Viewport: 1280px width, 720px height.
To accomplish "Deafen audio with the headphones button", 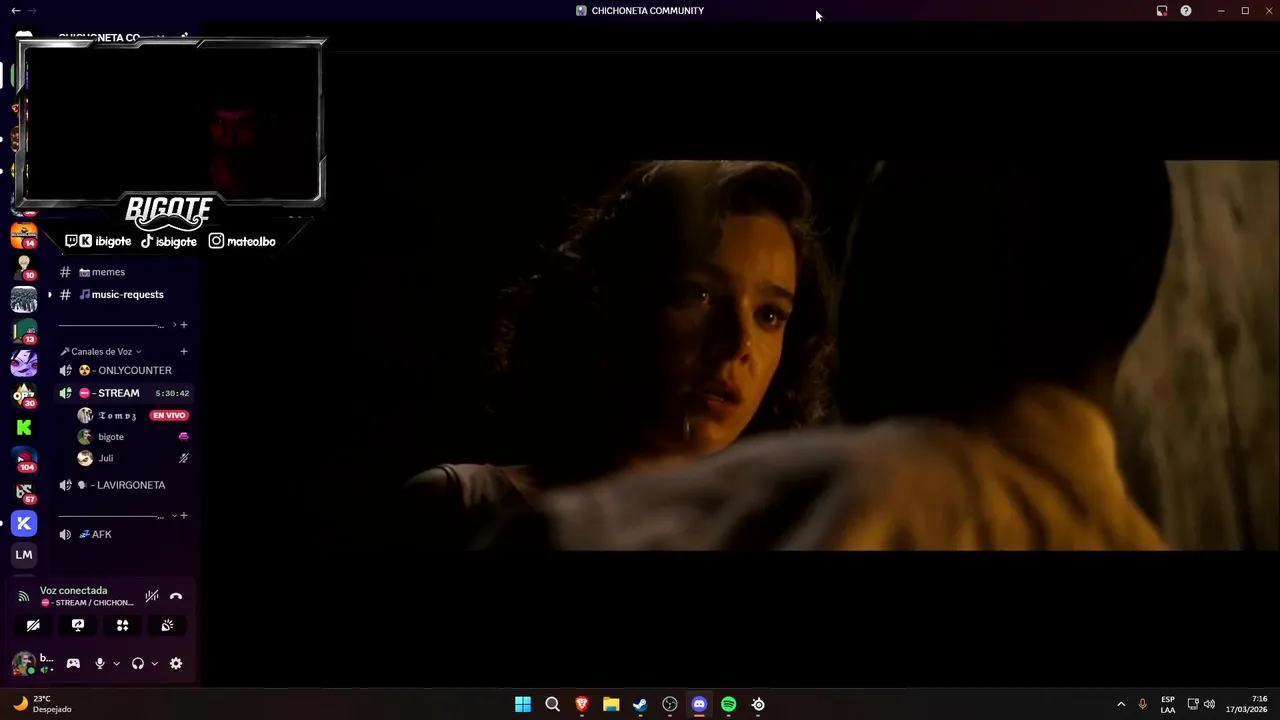I will click(138, 663).
